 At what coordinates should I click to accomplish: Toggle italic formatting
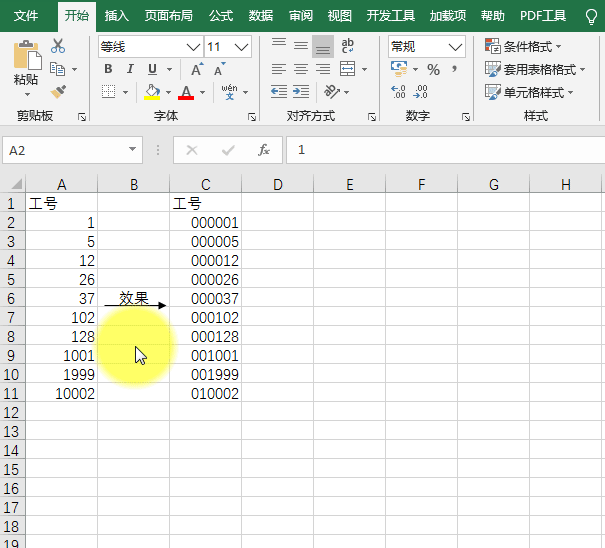click(130, 70)
